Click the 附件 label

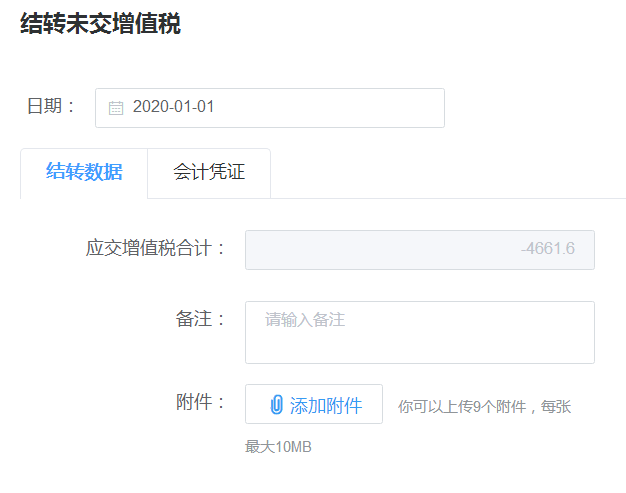pos(200,402)
